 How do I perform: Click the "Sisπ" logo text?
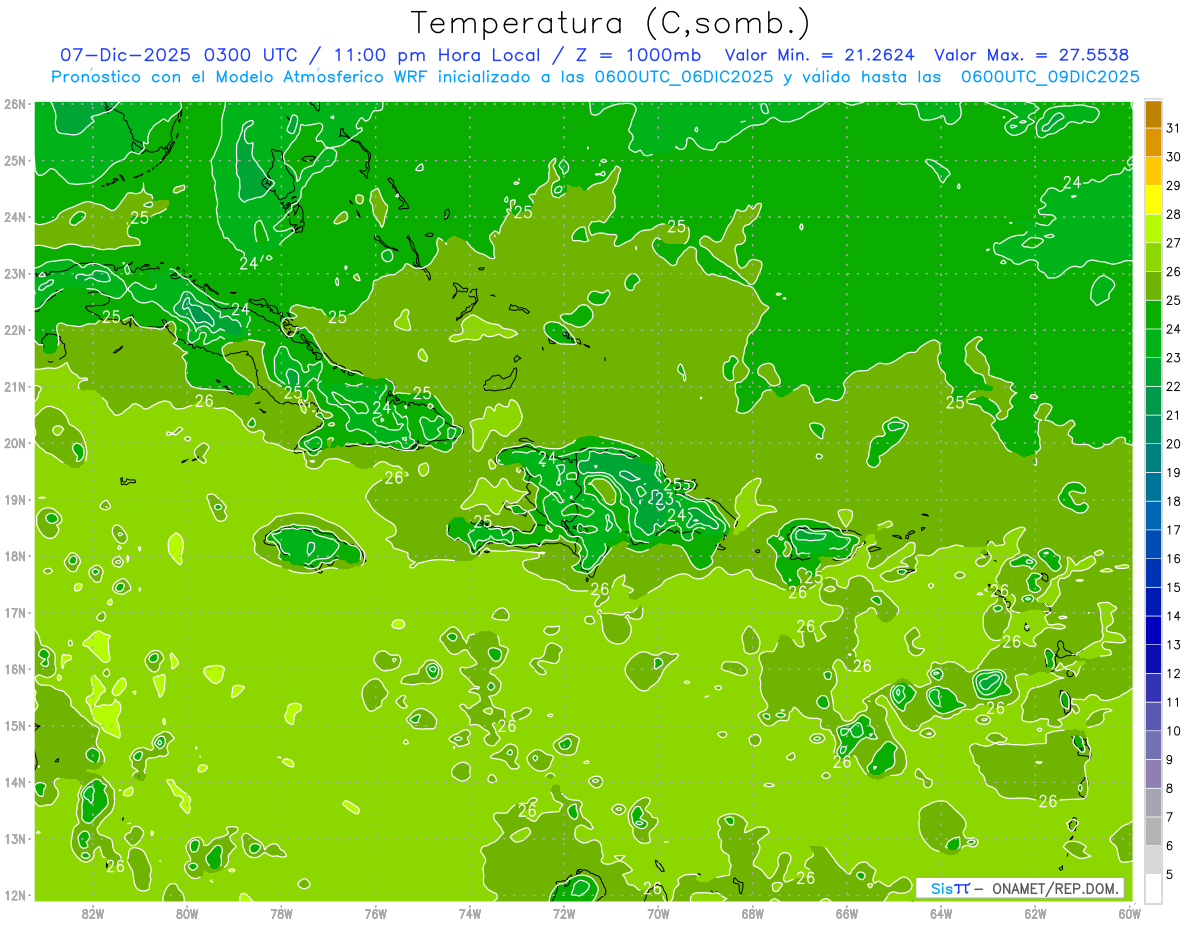950,888
